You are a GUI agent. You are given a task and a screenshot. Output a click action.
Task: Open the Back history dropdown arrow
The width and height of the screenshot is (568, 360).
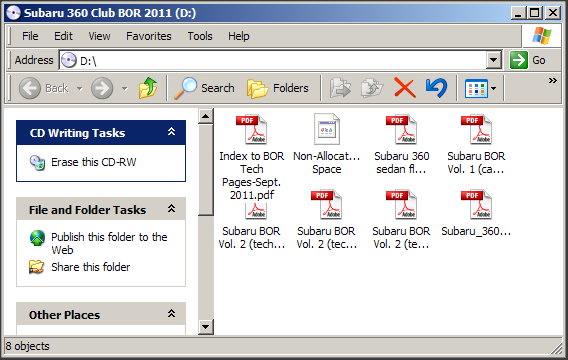80,88
